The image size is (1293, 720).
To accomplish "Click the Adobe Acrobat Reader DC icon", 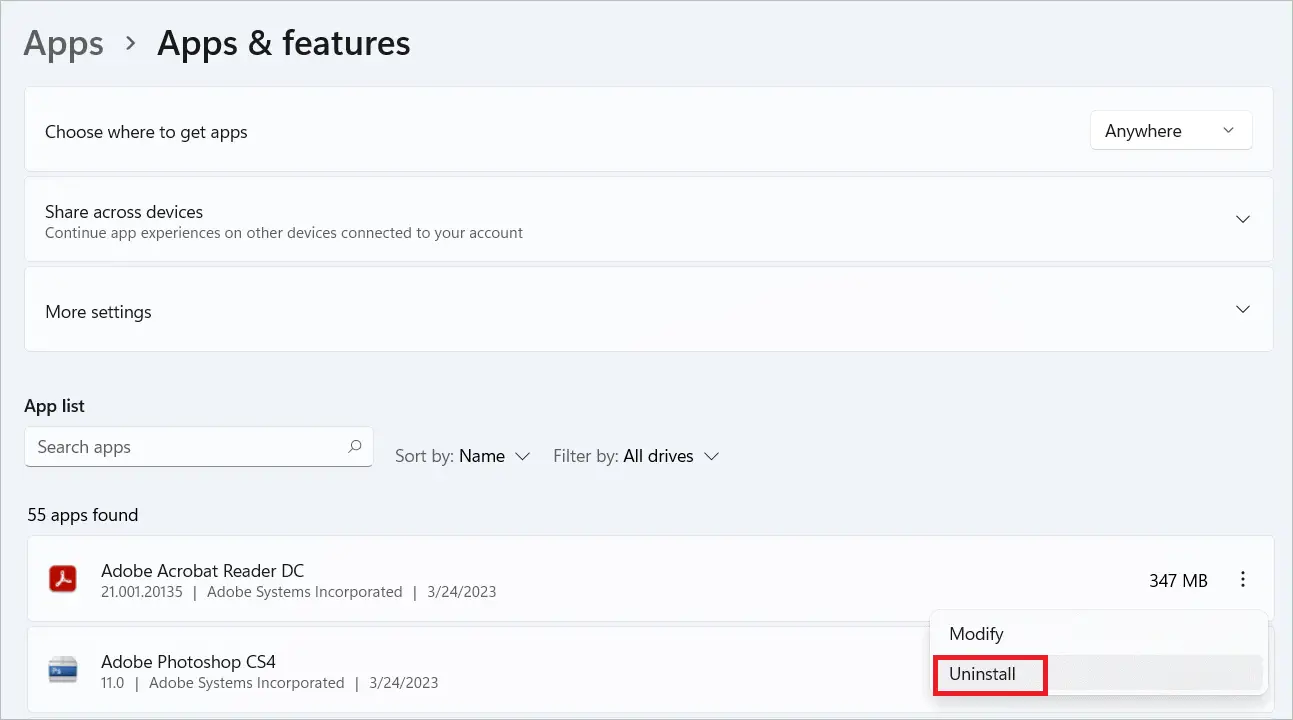I will click(63, 579).
